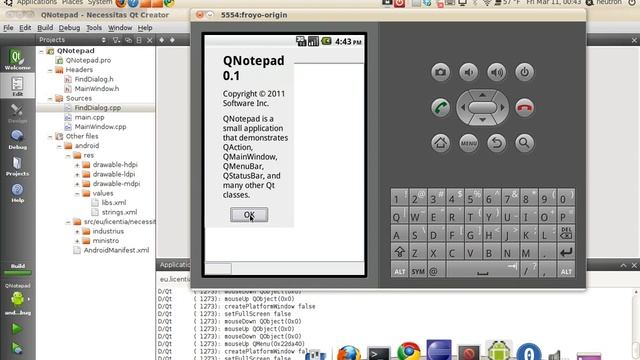Click emulator keyboard DEL key
The width and height of the screenshot is (640, 360).
(x=566, y=233)
